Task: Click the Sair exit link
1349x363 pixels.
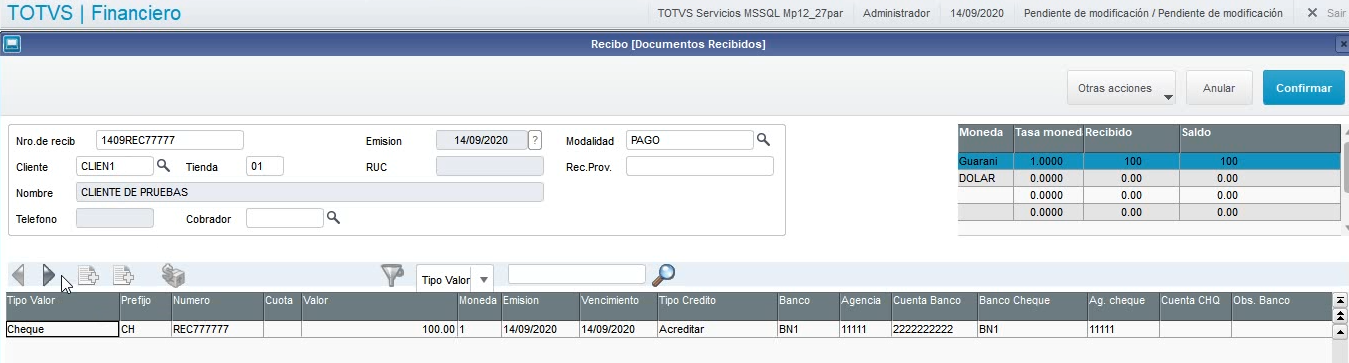Action: point(1336,13)
